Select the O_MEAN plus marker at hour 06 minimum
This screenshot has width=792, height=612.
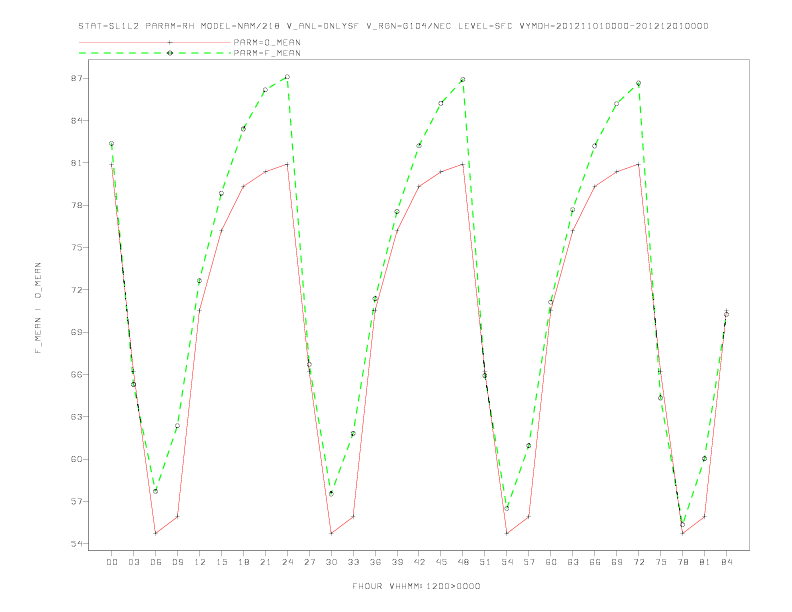coord(156,533)
